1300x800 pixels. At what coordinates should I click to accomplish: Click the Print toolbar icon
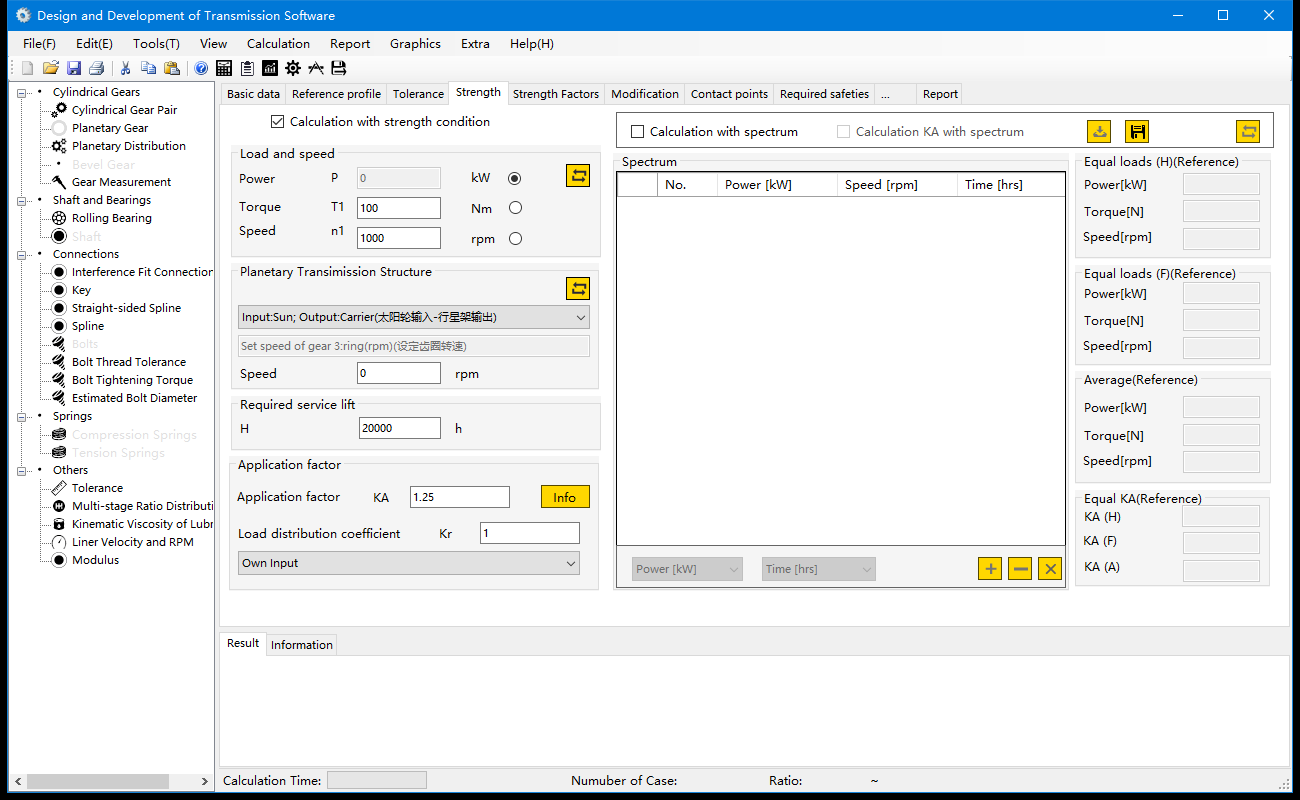click(x=97, y=68)
